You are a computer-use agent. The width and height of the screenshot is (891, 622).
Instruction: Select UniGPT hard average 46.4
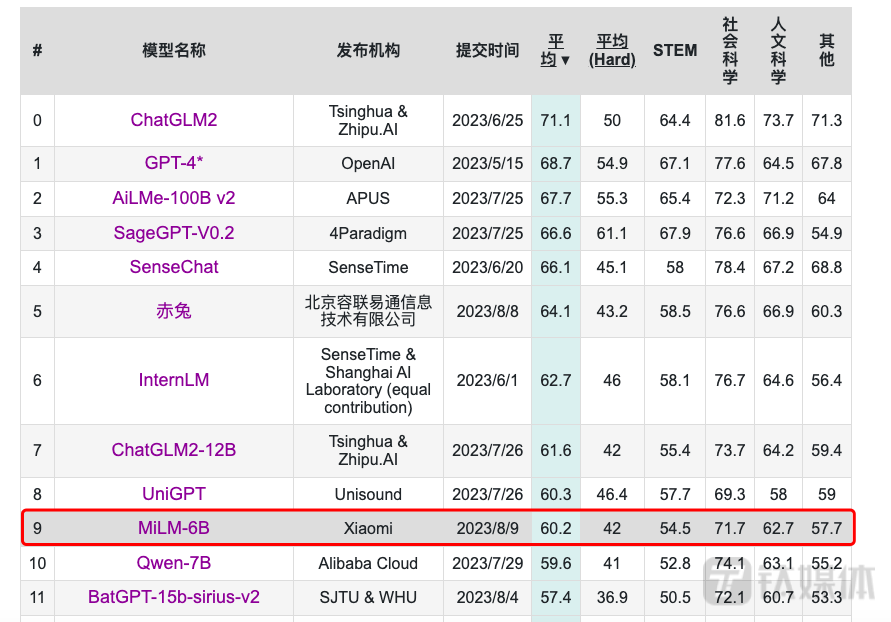612,494
